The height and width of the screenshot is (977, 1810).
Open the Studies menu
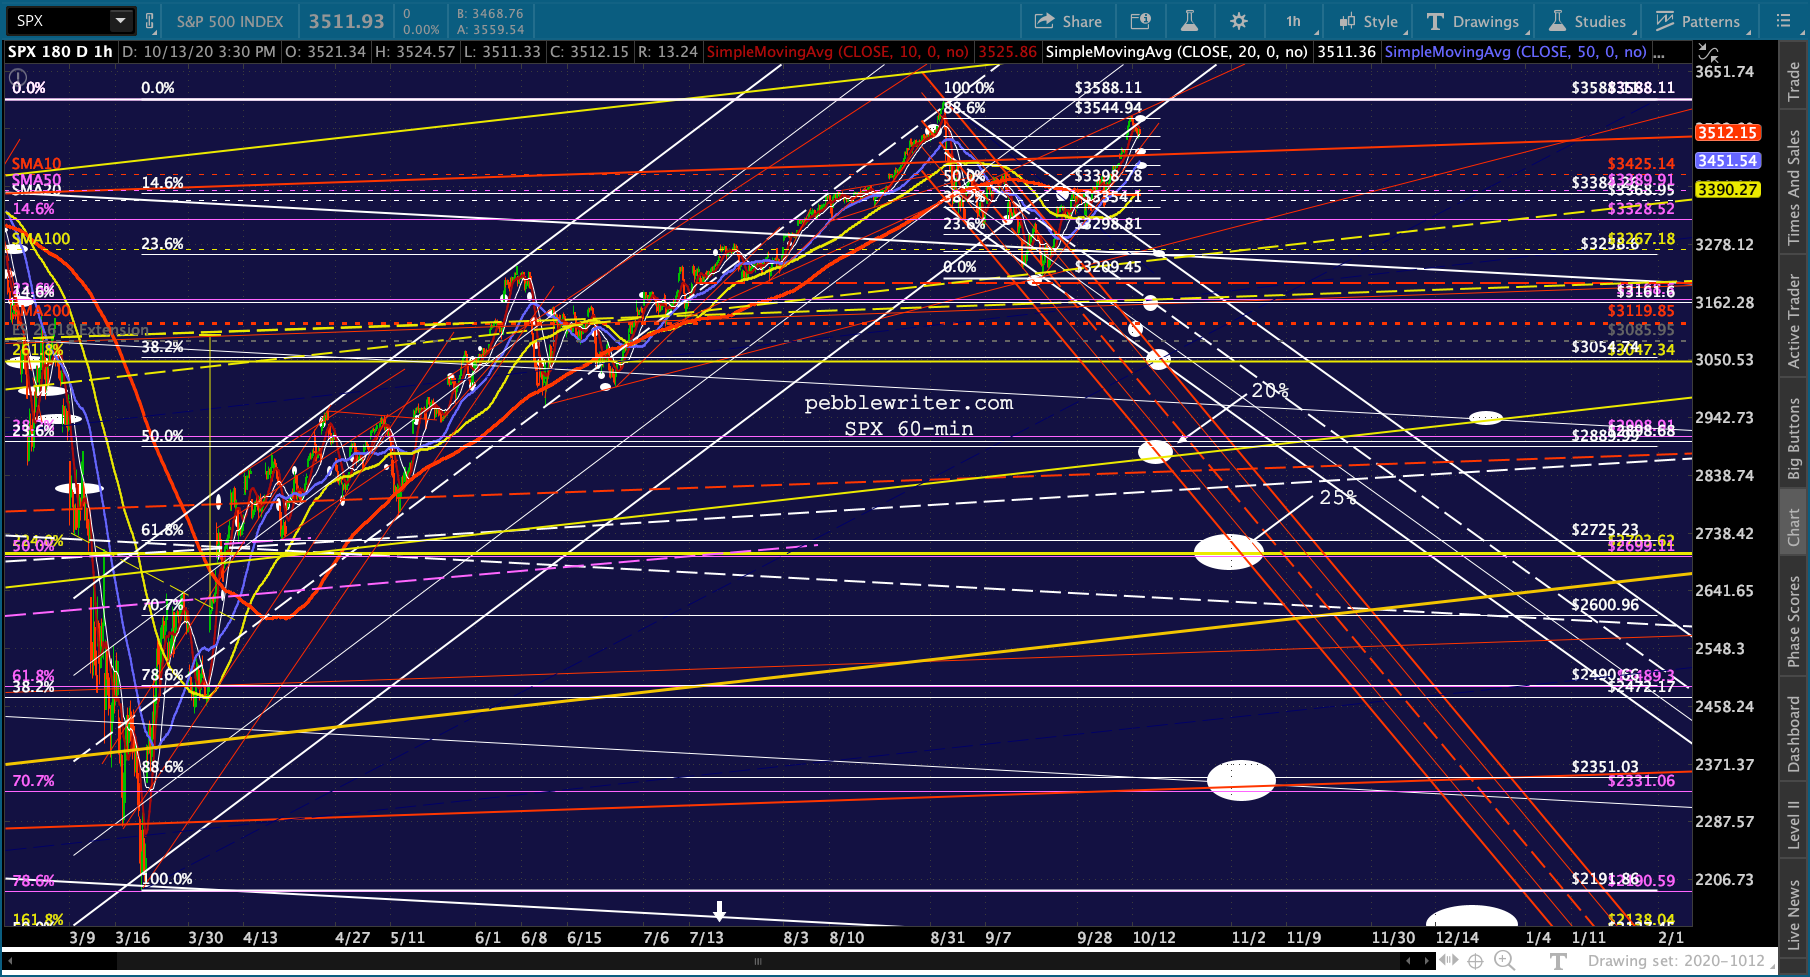tap(1588, 21)
